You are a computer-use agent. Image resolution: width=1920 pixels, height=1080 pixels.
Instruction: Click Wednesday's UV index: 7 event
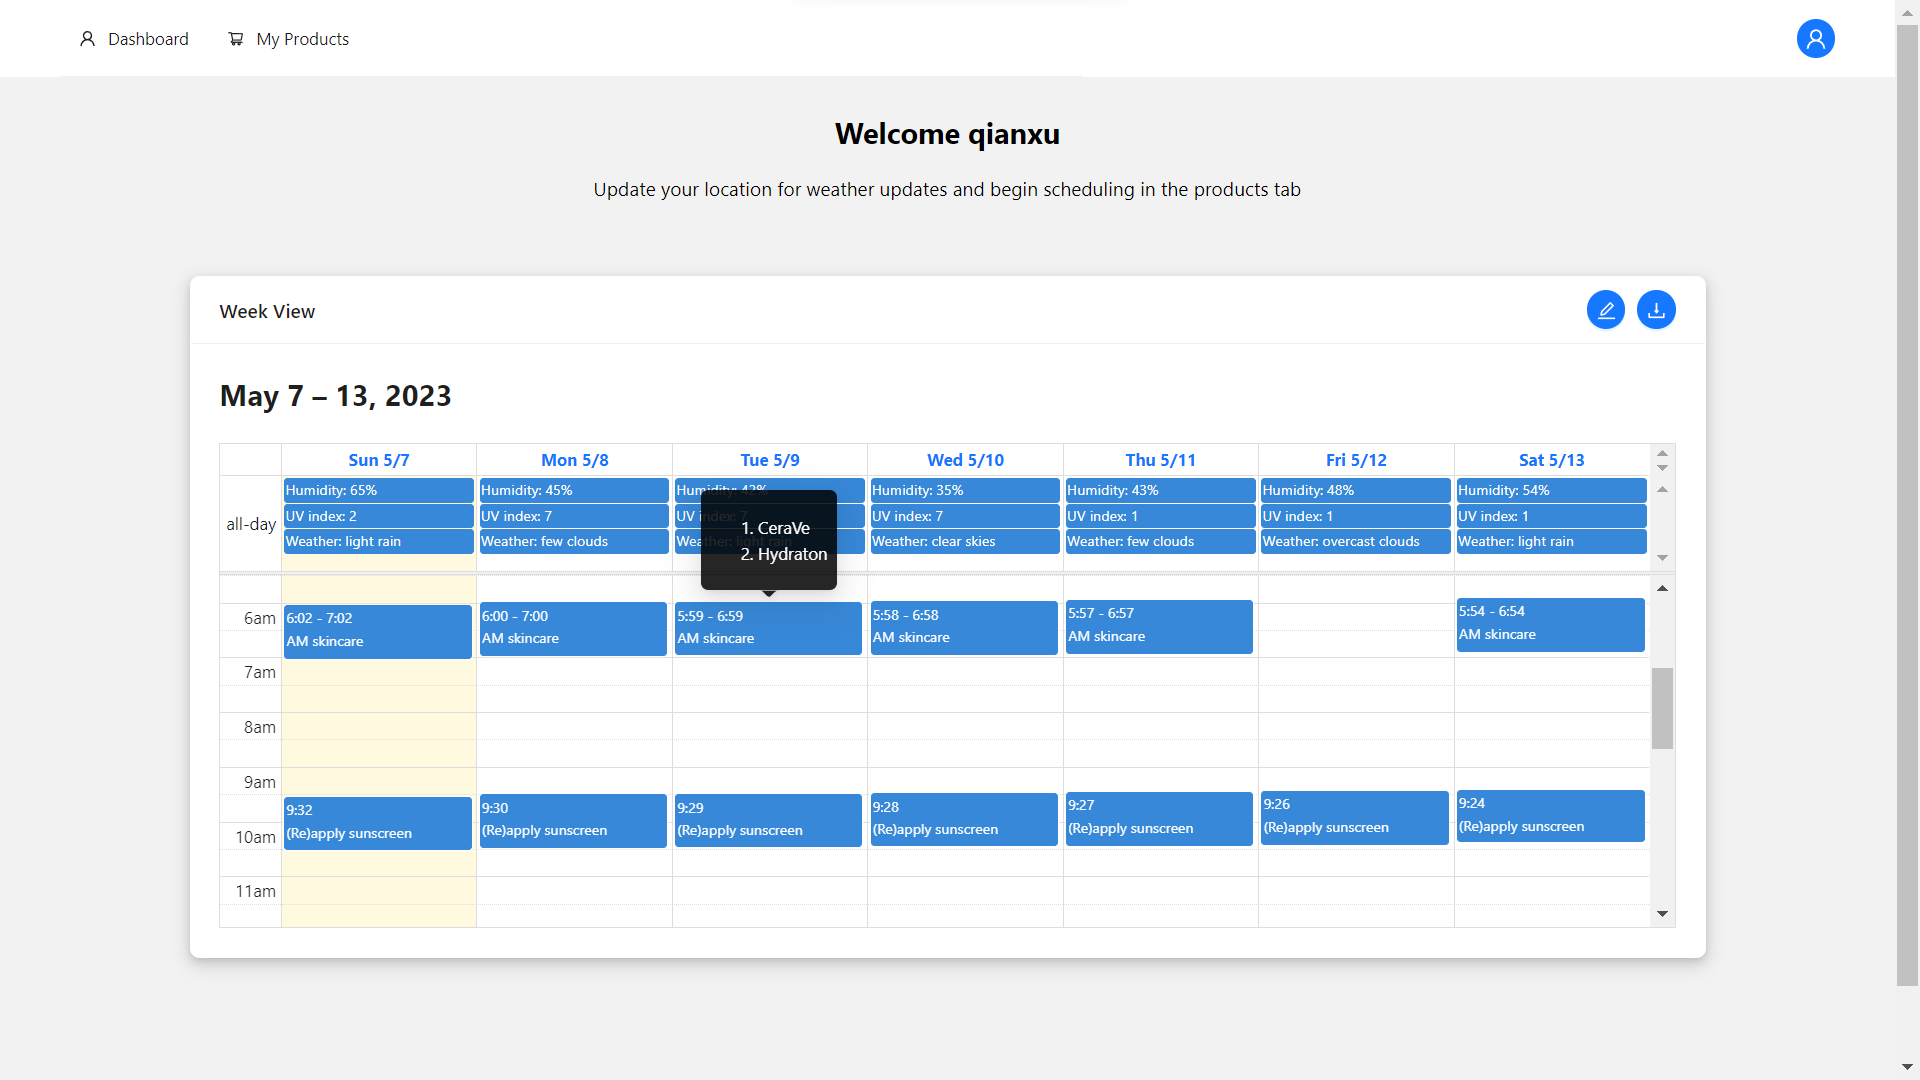(963, 516)
